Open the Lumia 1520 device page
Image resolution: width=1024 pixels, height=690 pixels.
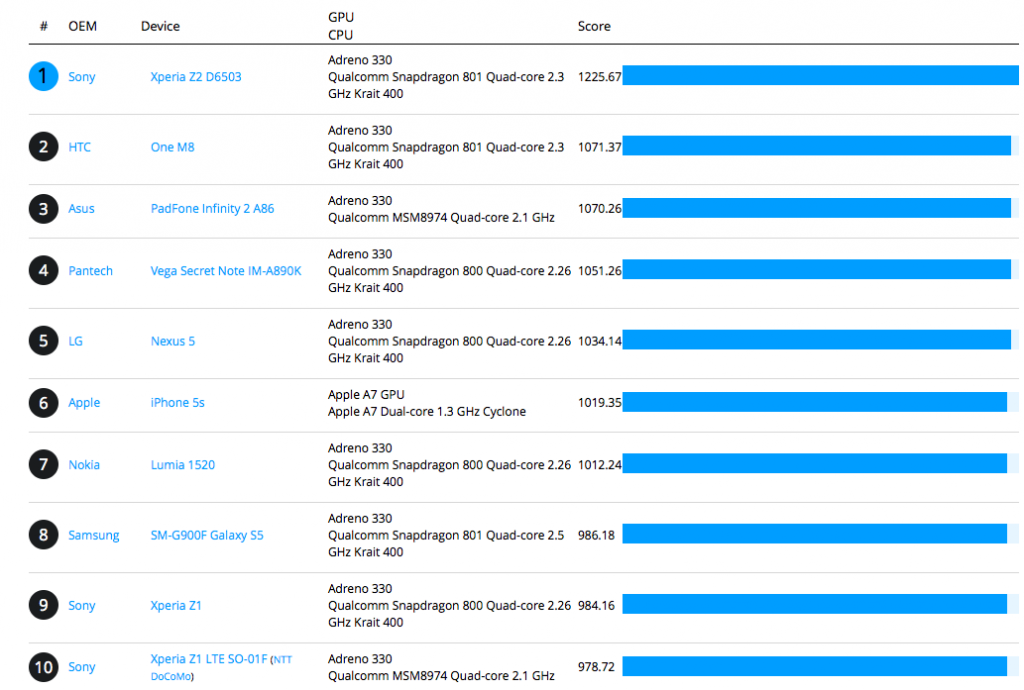coord(183,465)
